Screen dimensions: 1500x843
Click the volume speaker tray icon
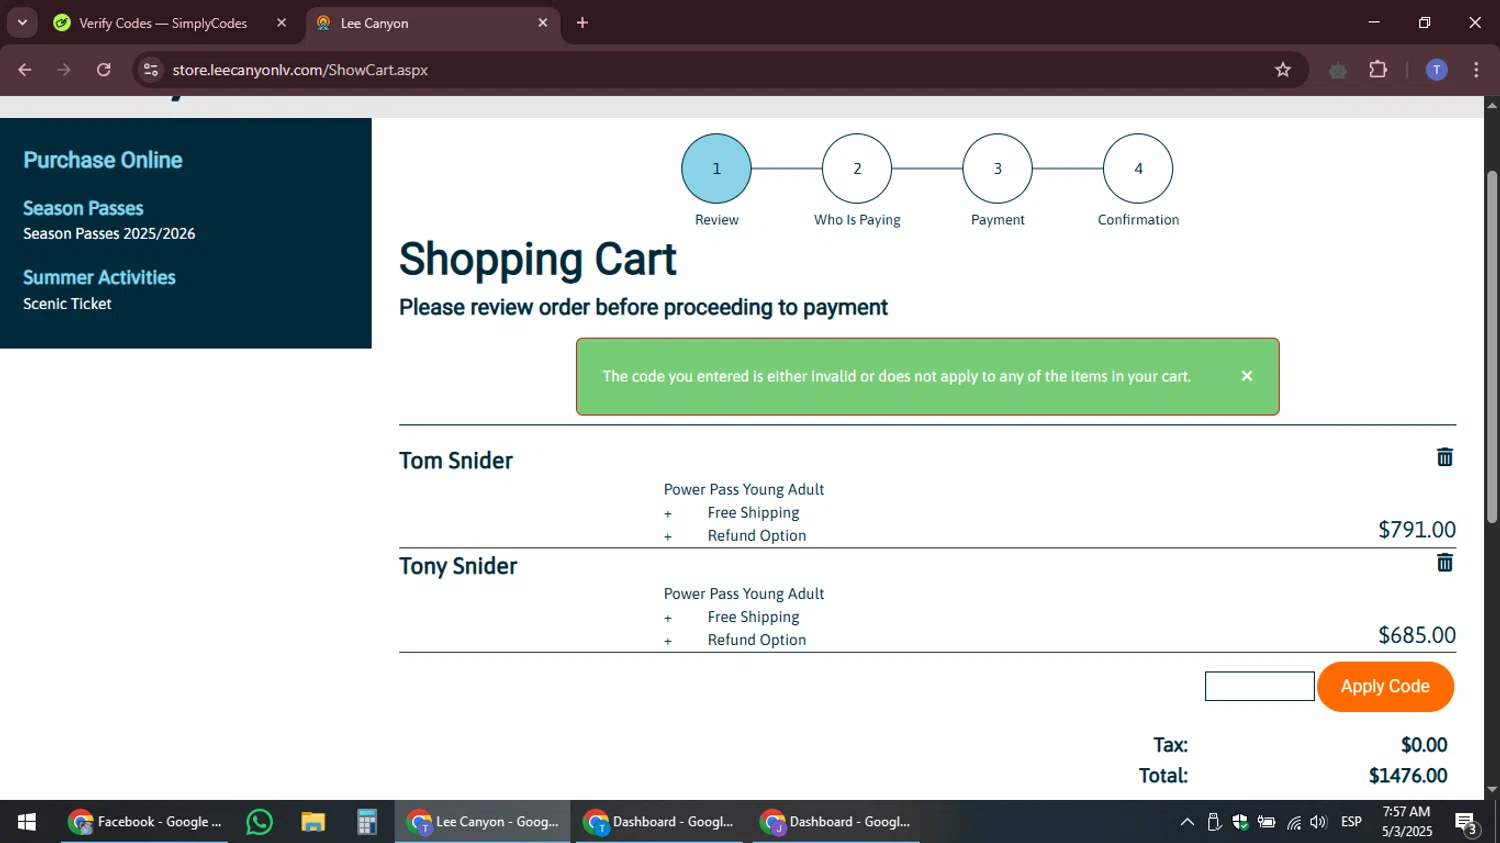point(1319,822)
